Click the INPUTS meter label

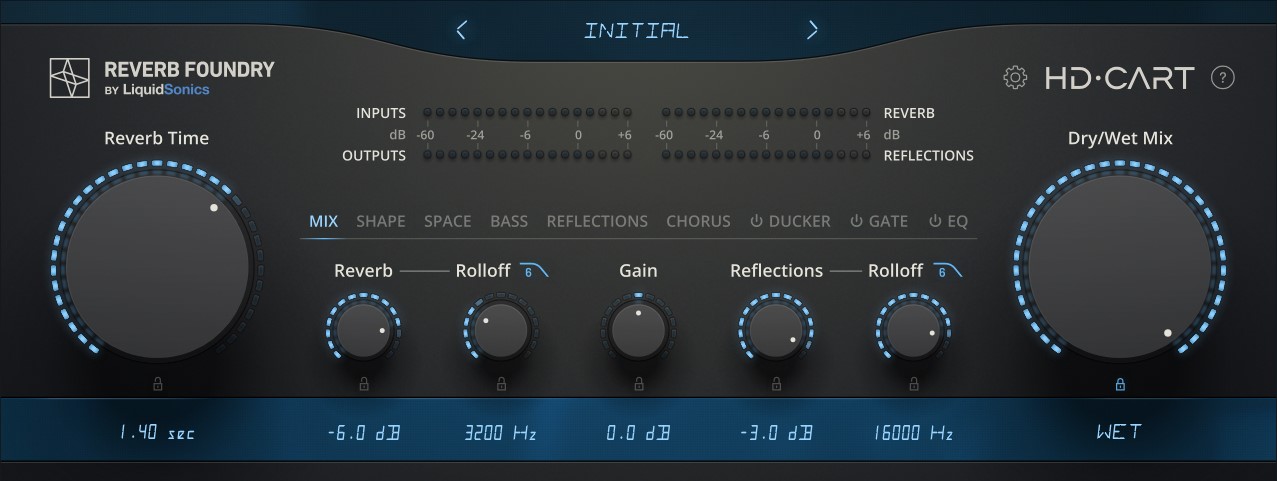[x=381, y=113]
